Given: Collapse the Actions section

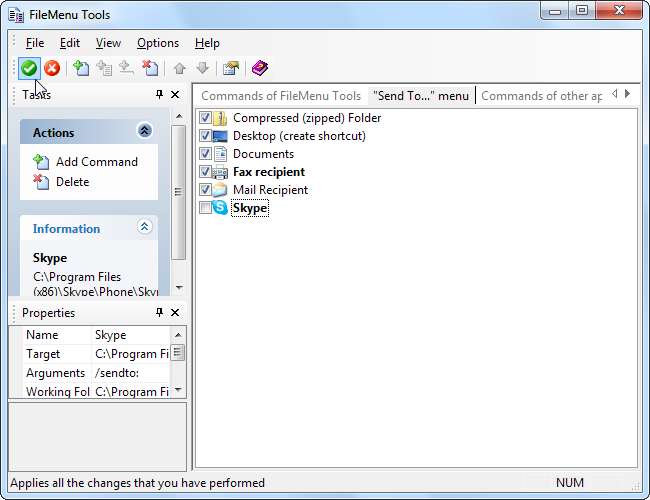Looking at the screenshot, I should (x=144, y=131).
